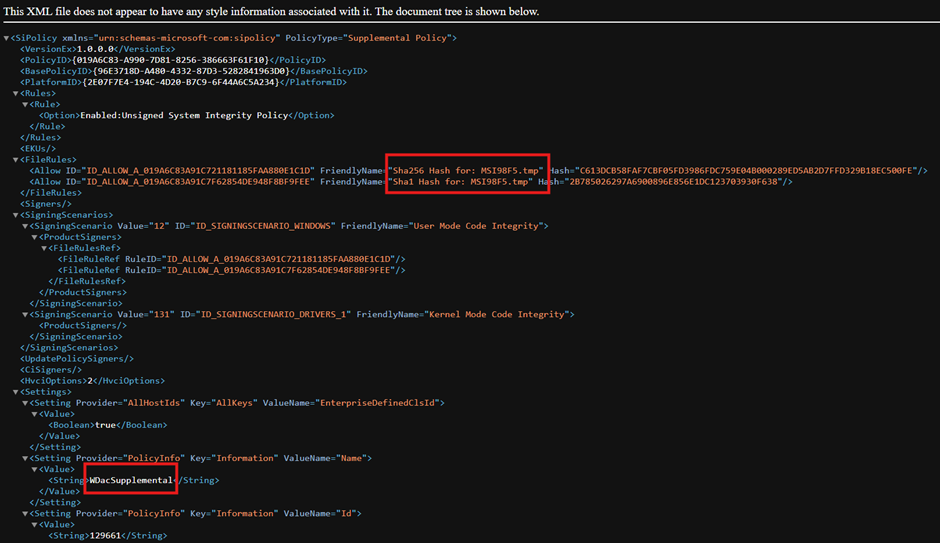The image size is (940, 543).
Task: Collapse the FileRulesRef element
Action: (x=45, y=248)
